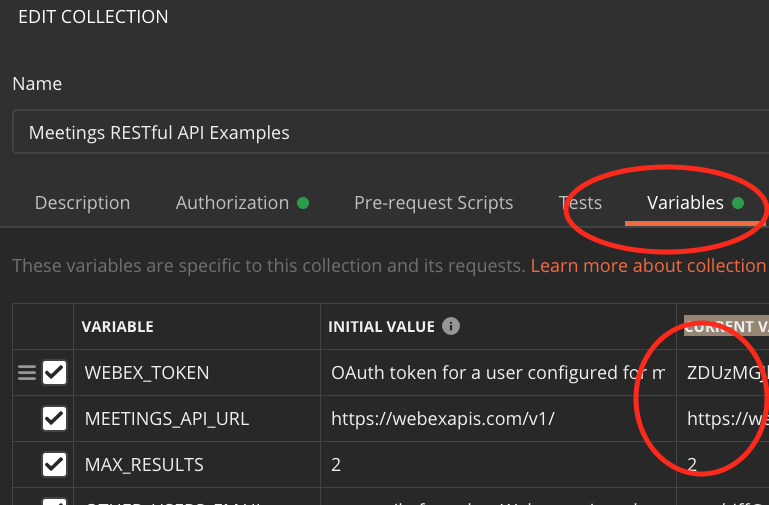Open Learn more about collection variables link
This screenshot has height=505, width=769.
(649, 266)
